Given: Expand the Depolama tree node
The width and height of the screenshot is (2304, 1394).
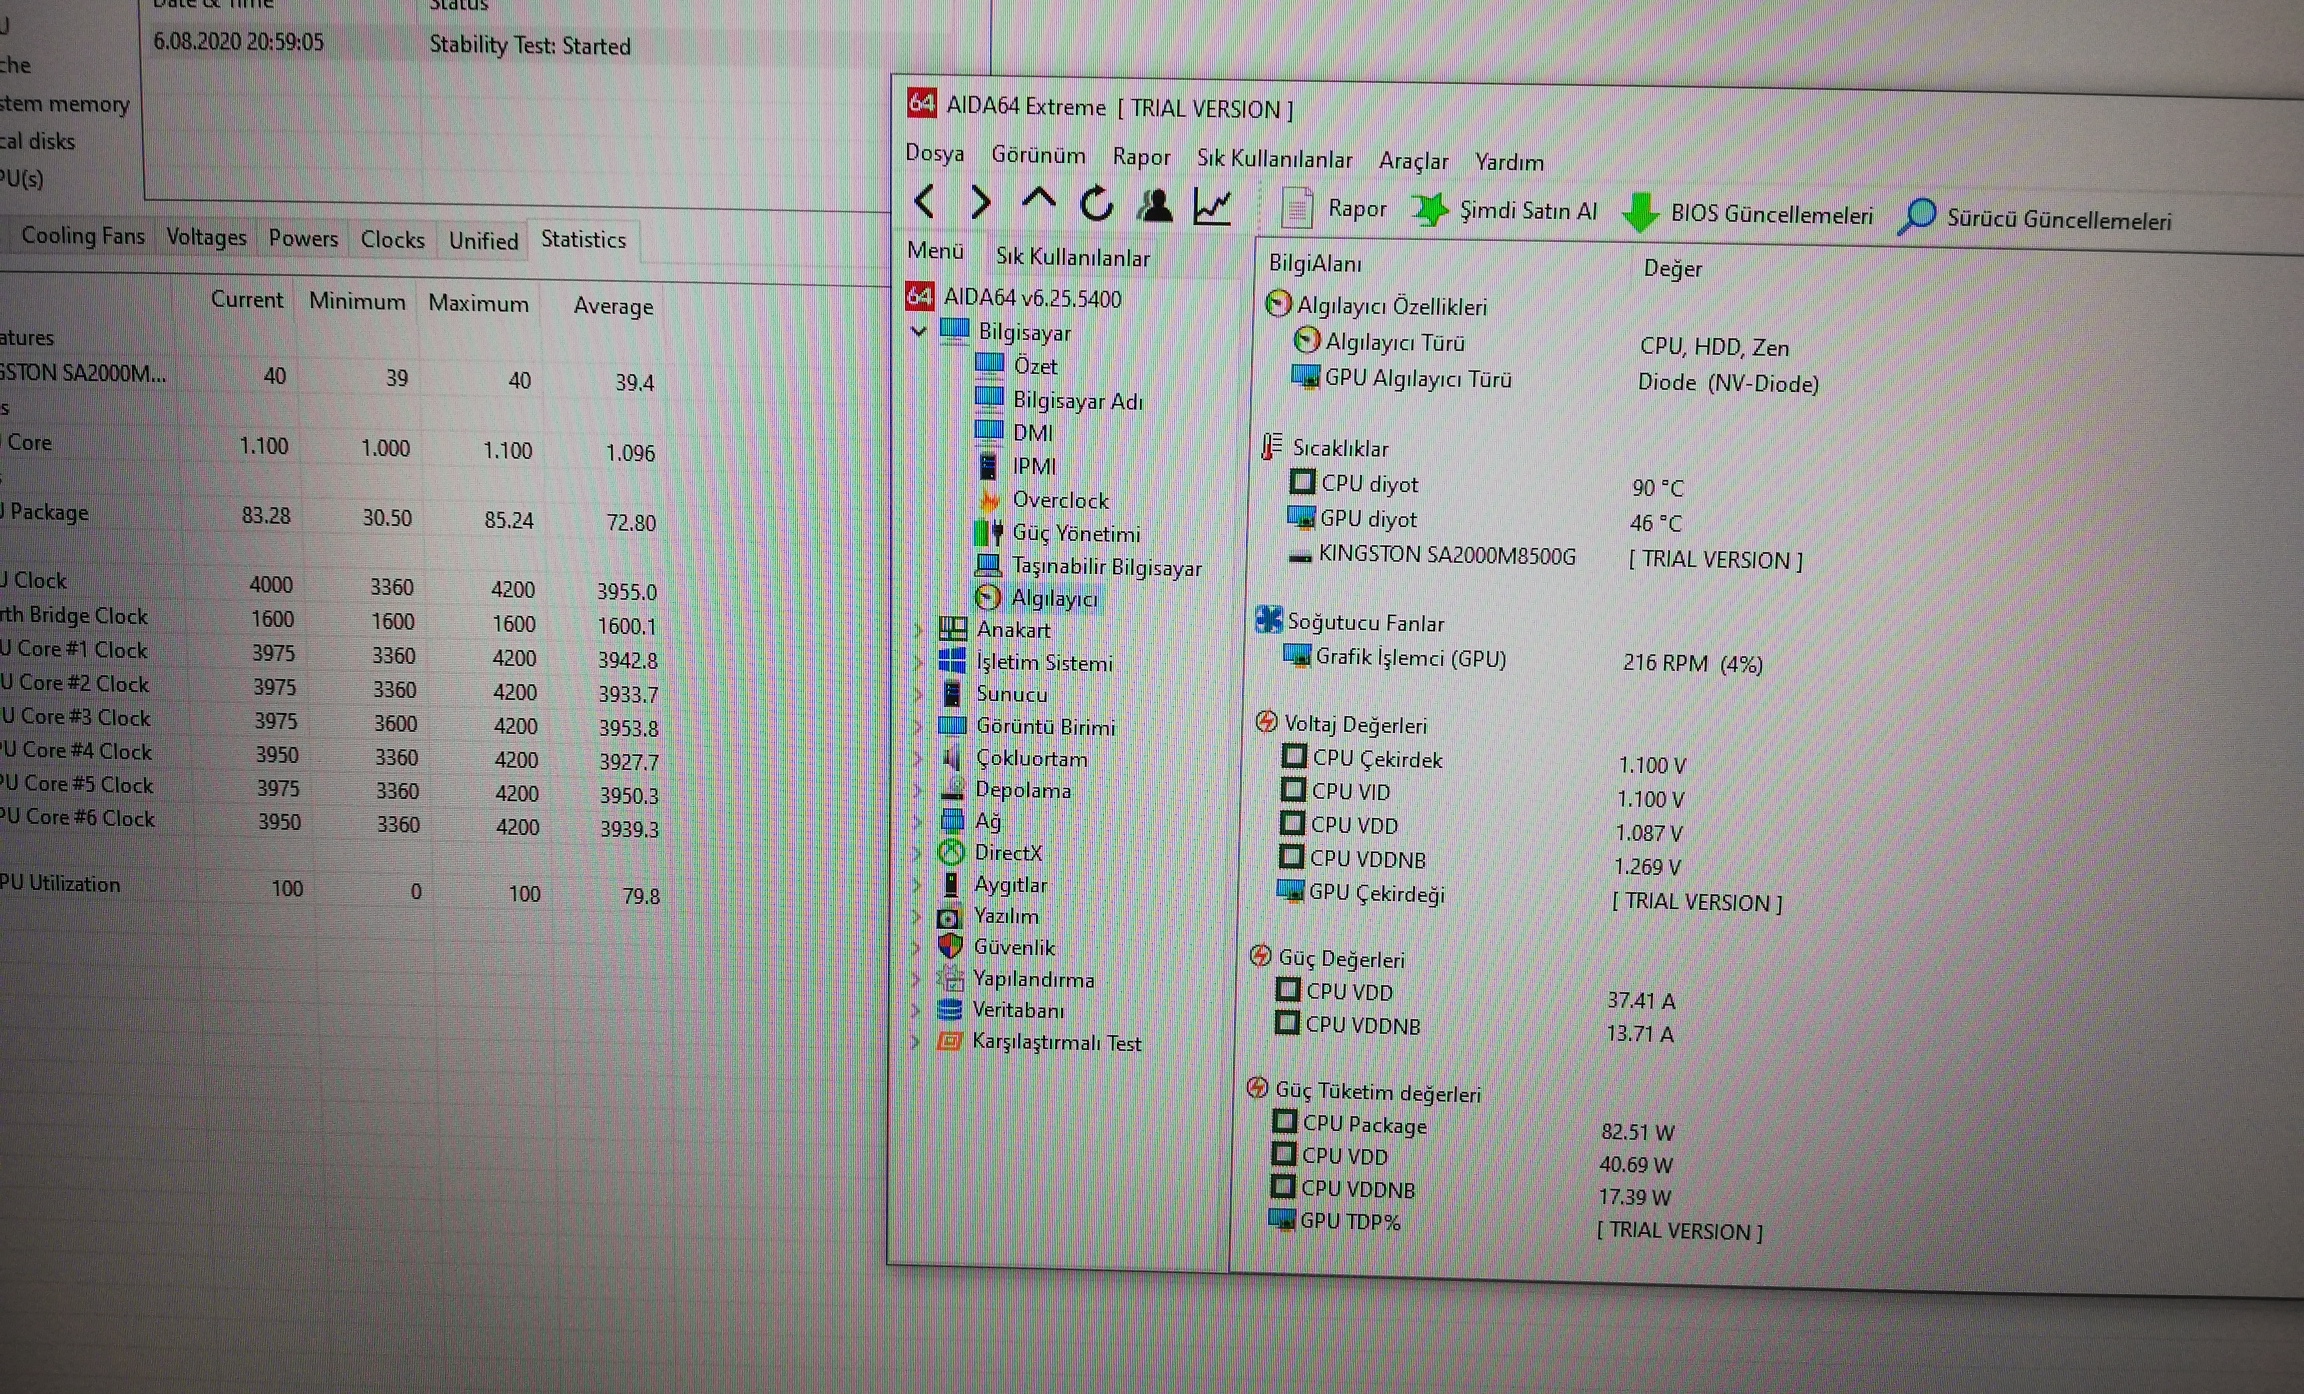Looking at the screenshot, I should pyautogui.click(x=916, y=790).
